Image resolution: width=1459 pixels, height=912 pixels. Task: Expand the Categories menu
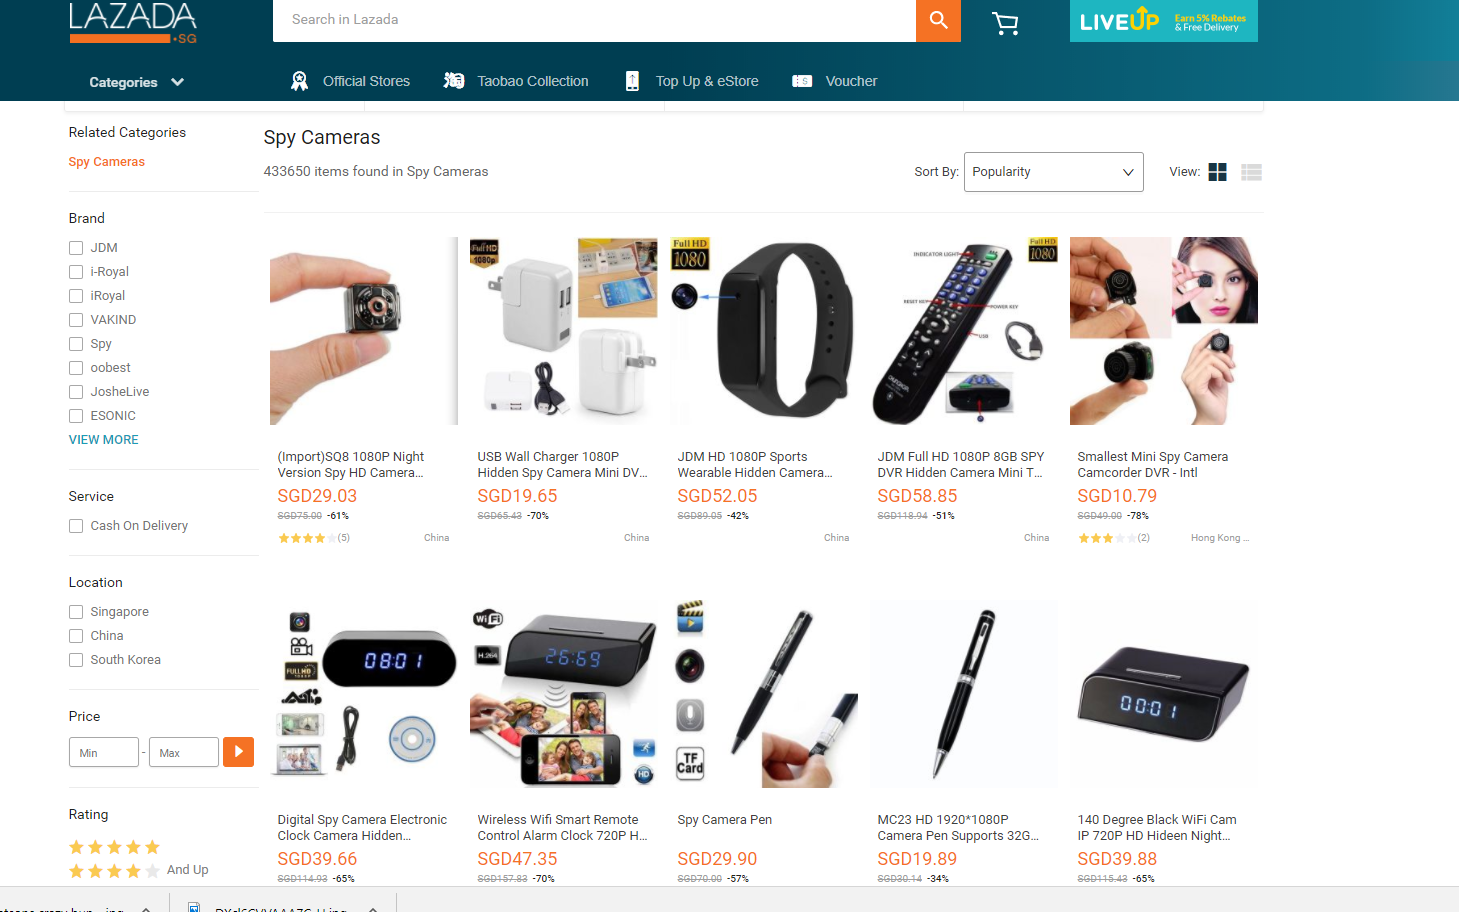click(136, 82)
